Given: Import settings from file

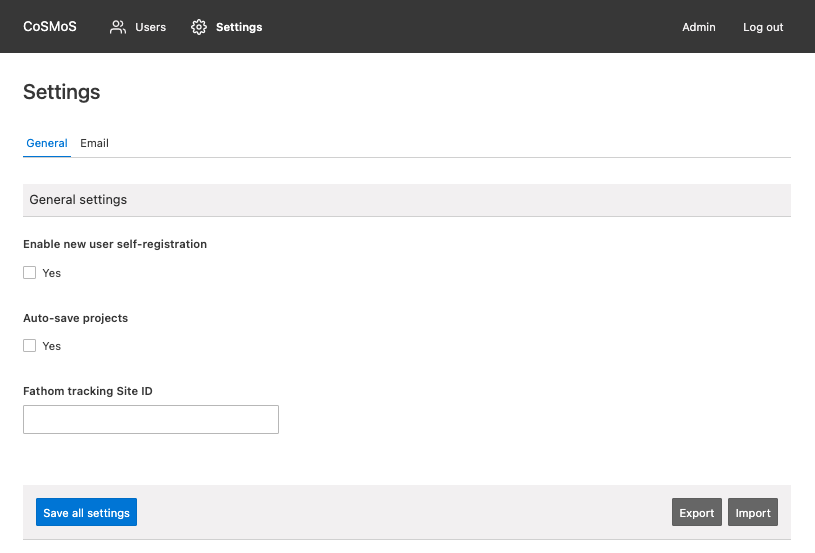Looking at the screenshot, I should click(753, 512).
